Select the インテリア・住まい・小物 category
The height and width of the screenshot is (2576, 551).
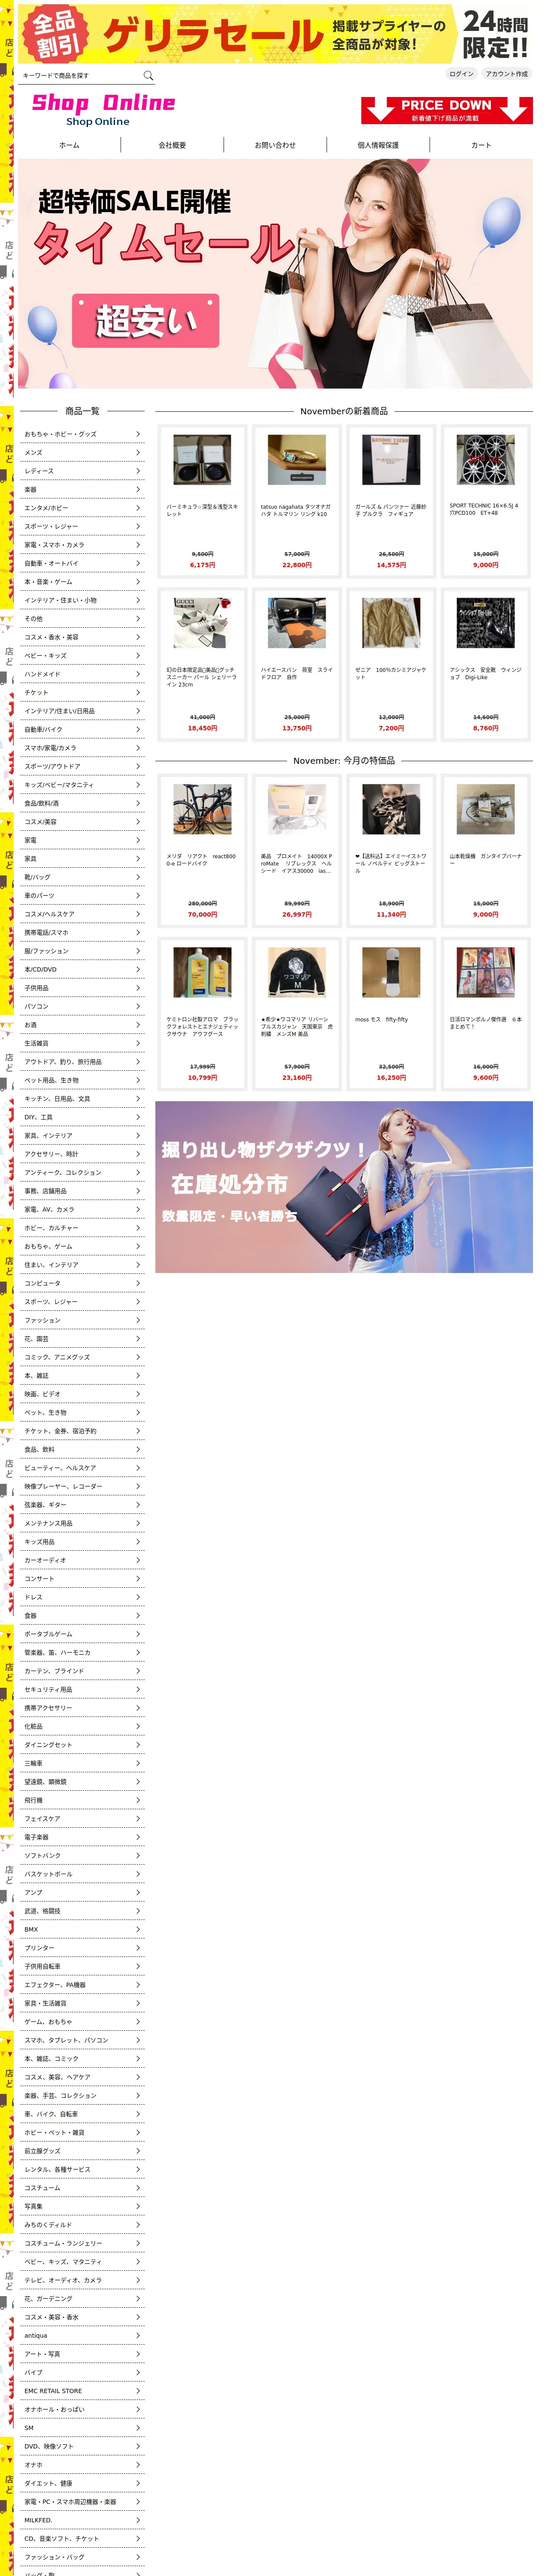click(x=82, y=600)
